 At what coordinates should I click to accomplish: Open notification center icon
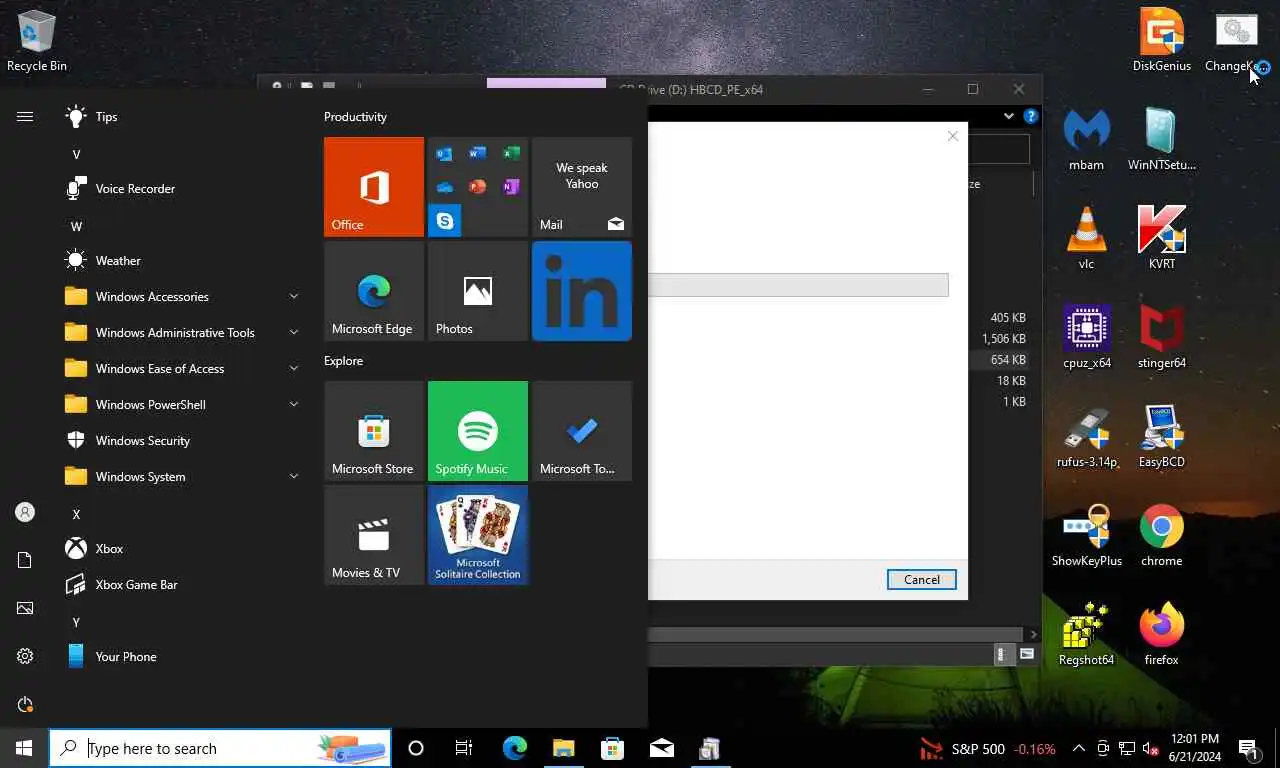[1249, 748]
